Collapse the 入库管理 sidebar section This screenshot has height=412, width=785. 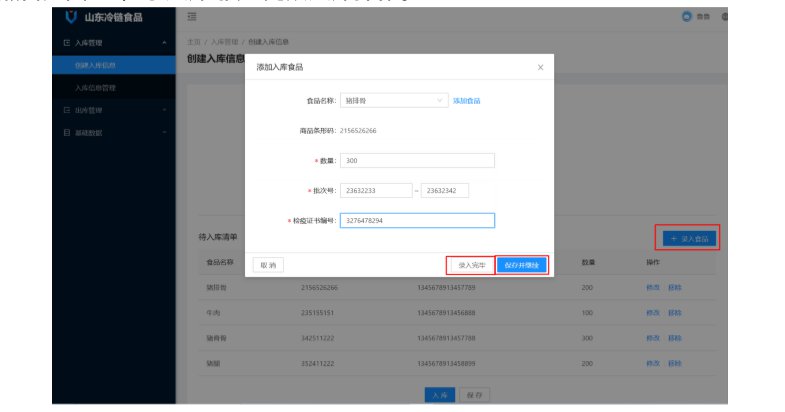164,43
